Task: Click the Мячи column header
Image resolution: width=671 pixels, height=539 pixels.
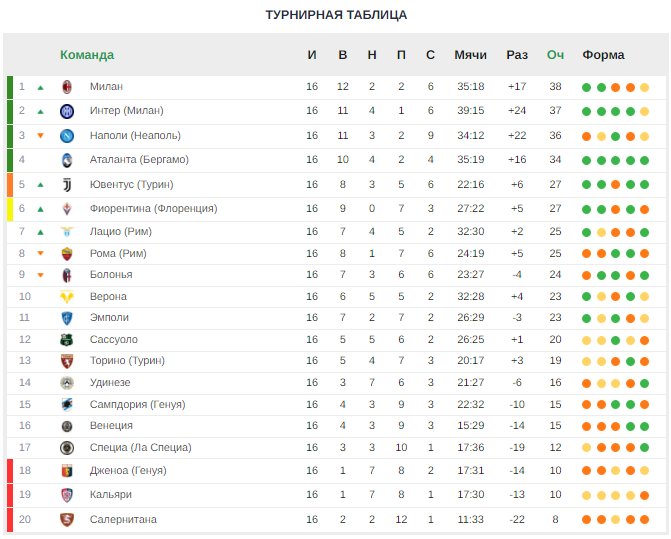Action: tap(470, 55)
